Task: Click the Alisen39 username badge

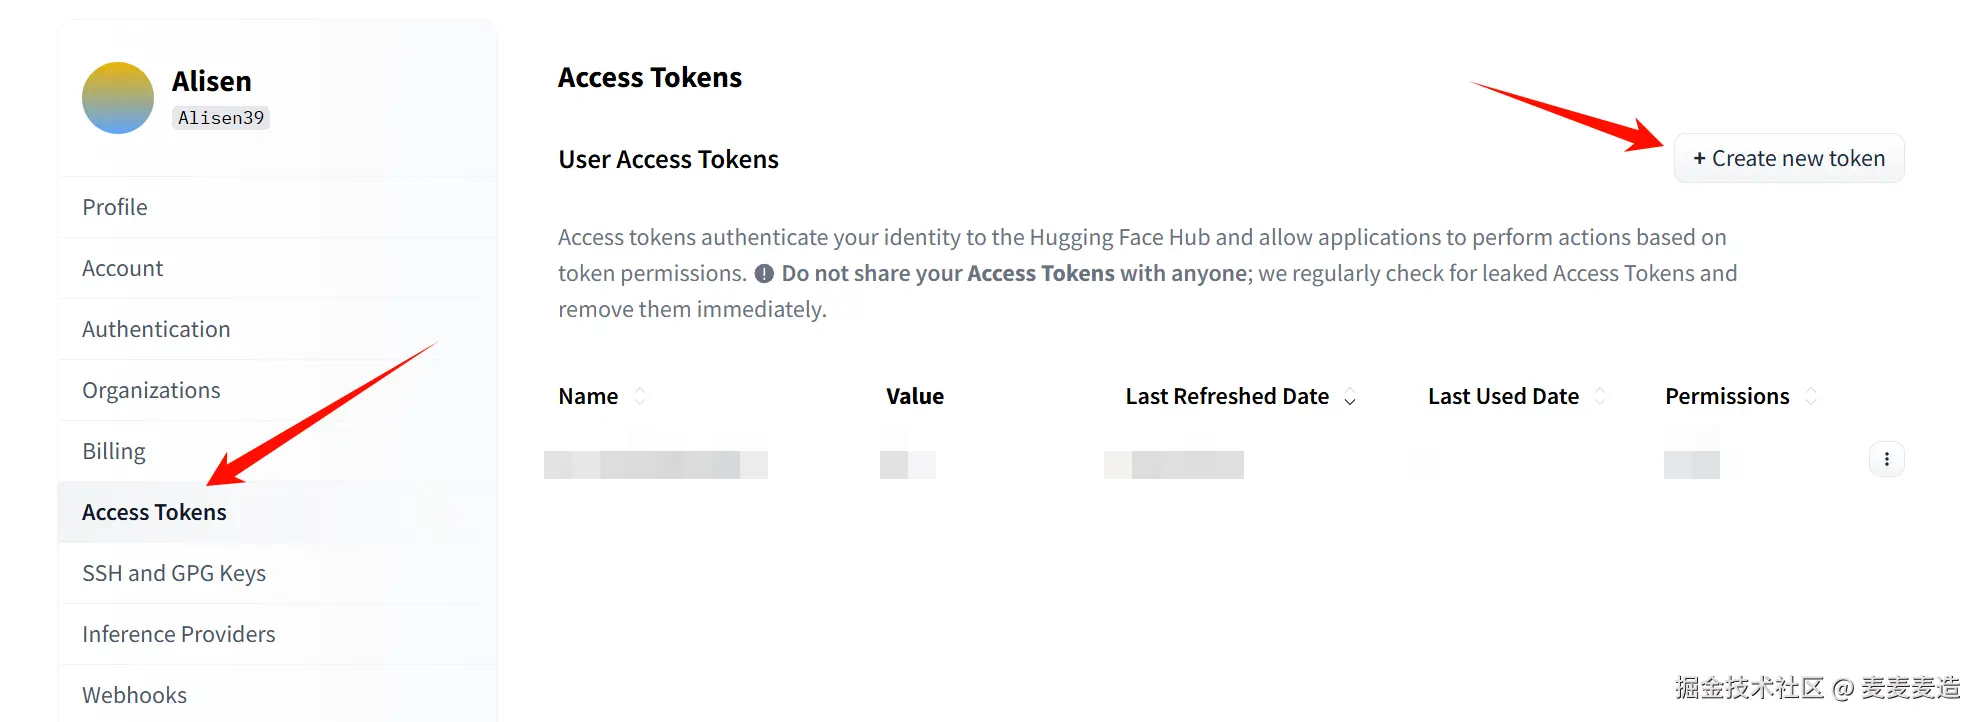Action: click(x=221, y=118)
